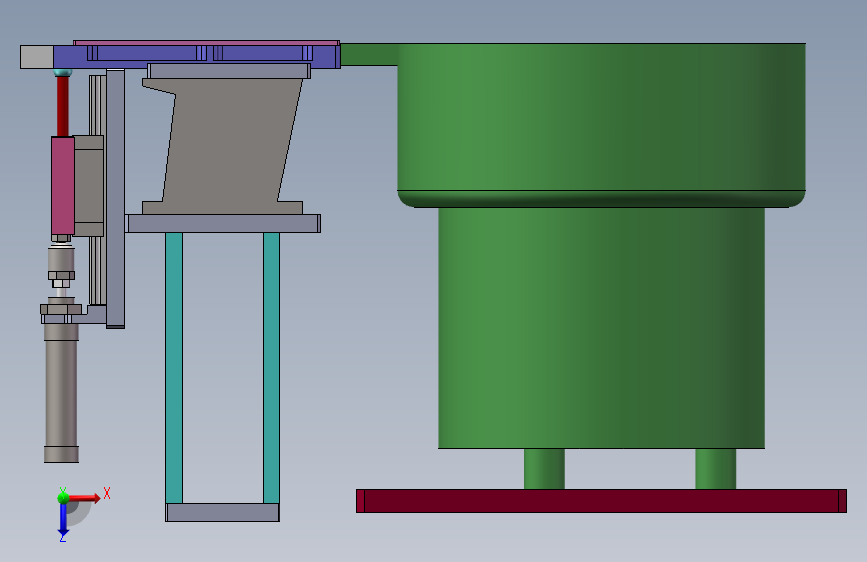The image size is (867, 562).
Task: Click the green Y axis ball of triad
Action: pyautogui.click(x=63, y=498)
